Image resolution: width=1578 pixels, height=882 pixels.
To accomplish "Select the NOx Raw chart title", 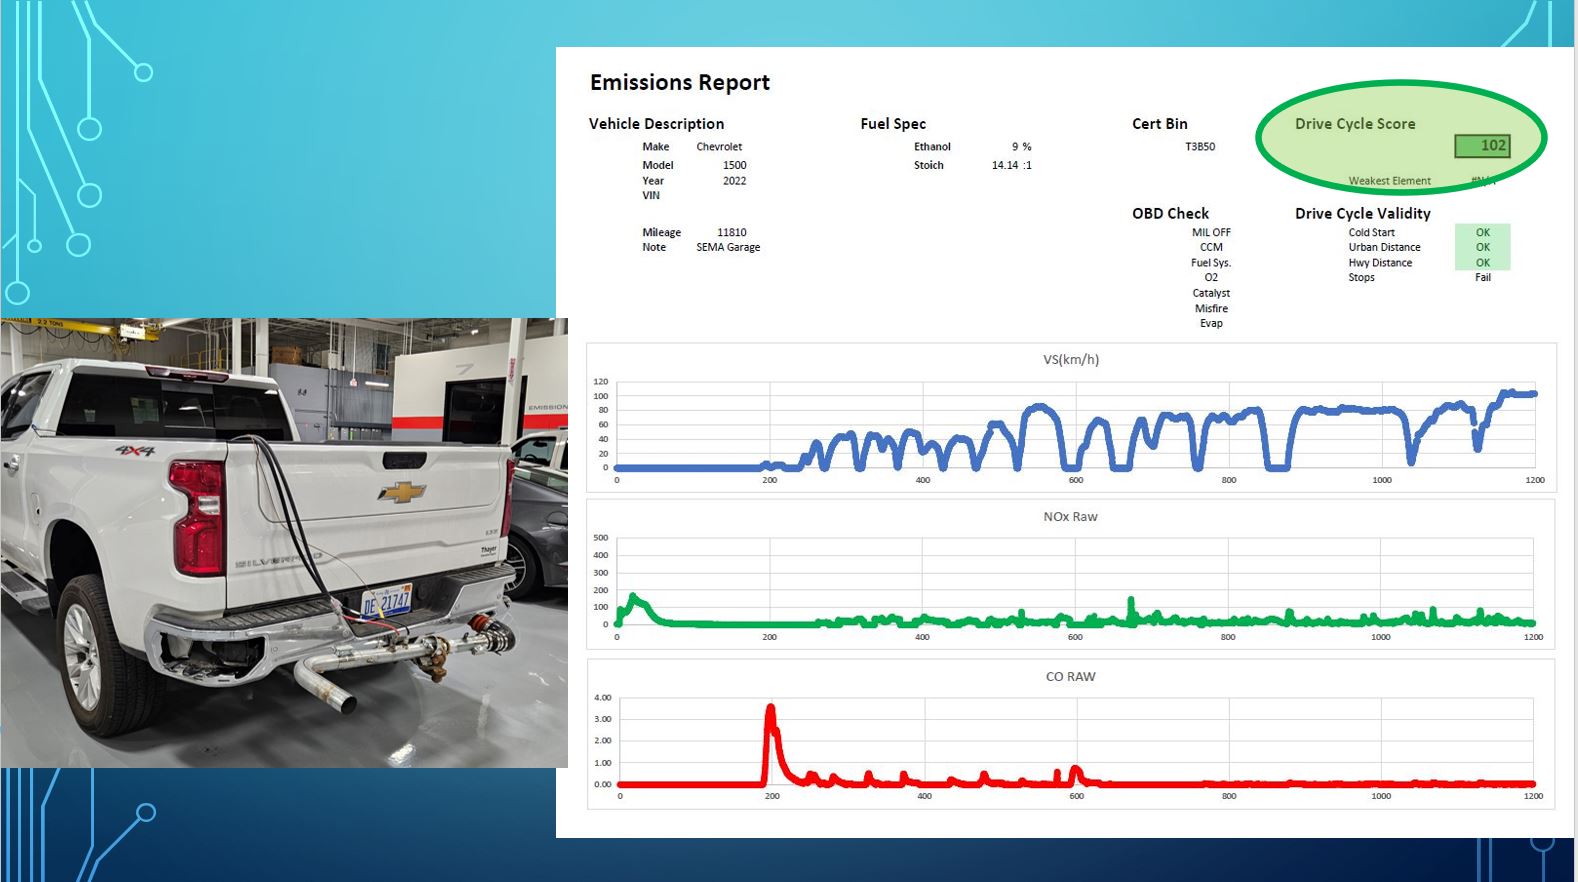I will click(1070, 517).
